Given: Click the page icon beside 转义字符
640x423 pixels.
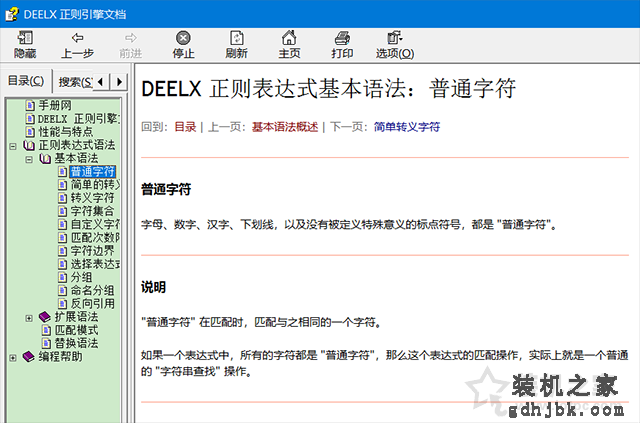Looking at the screenshot, I should click(x=62, y=198).
